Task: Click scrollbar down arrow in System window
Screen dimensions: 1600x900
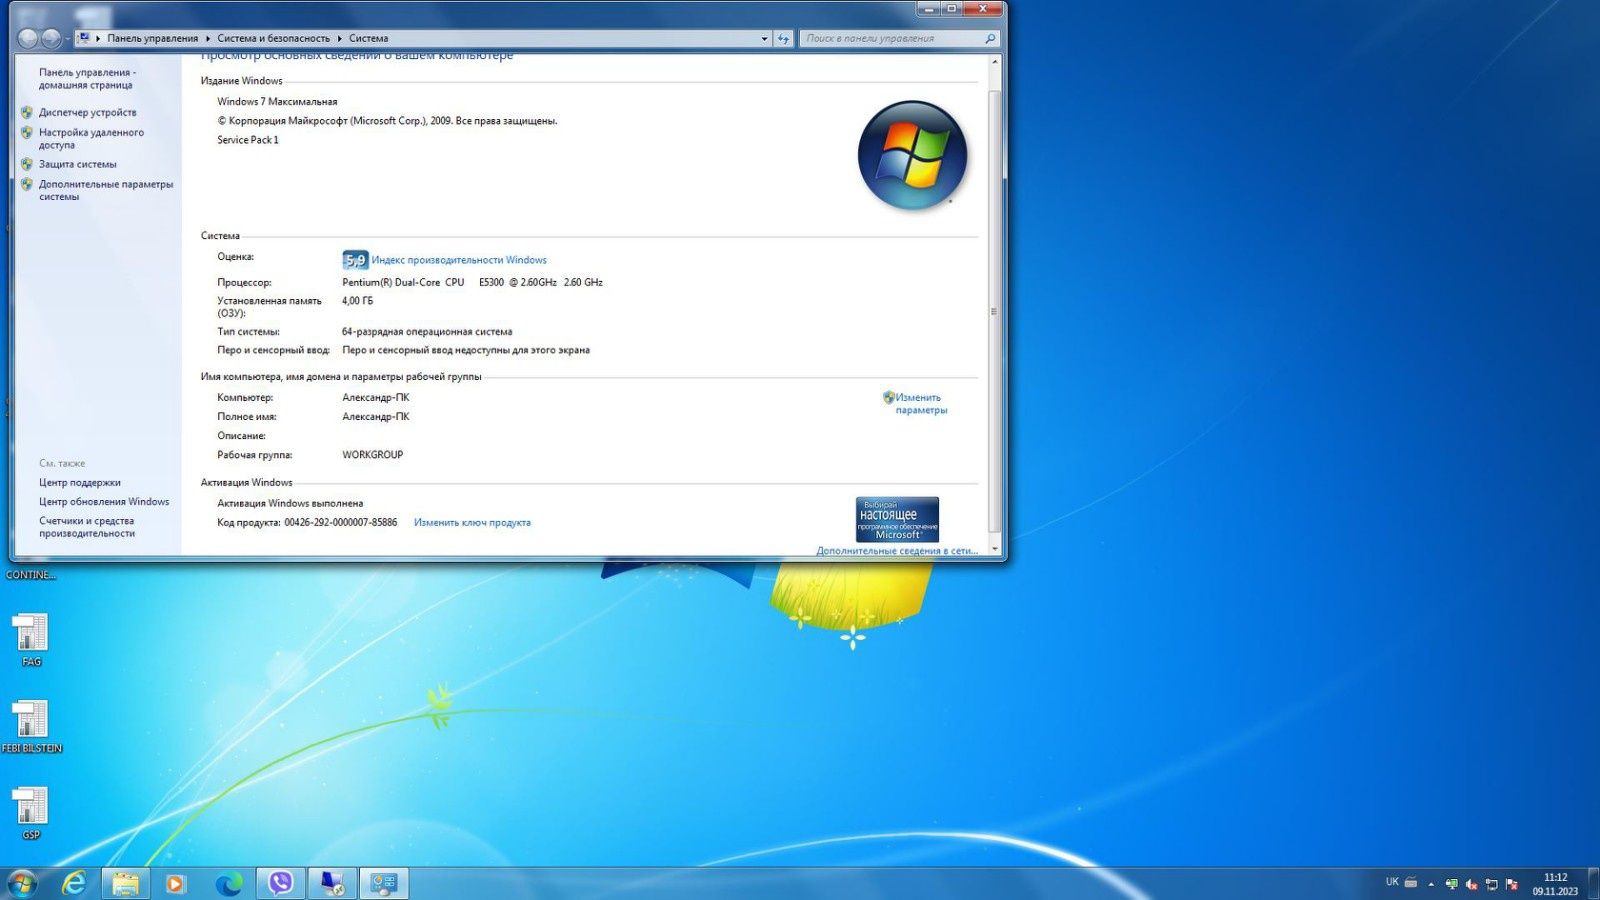Action: coord(994,549)
